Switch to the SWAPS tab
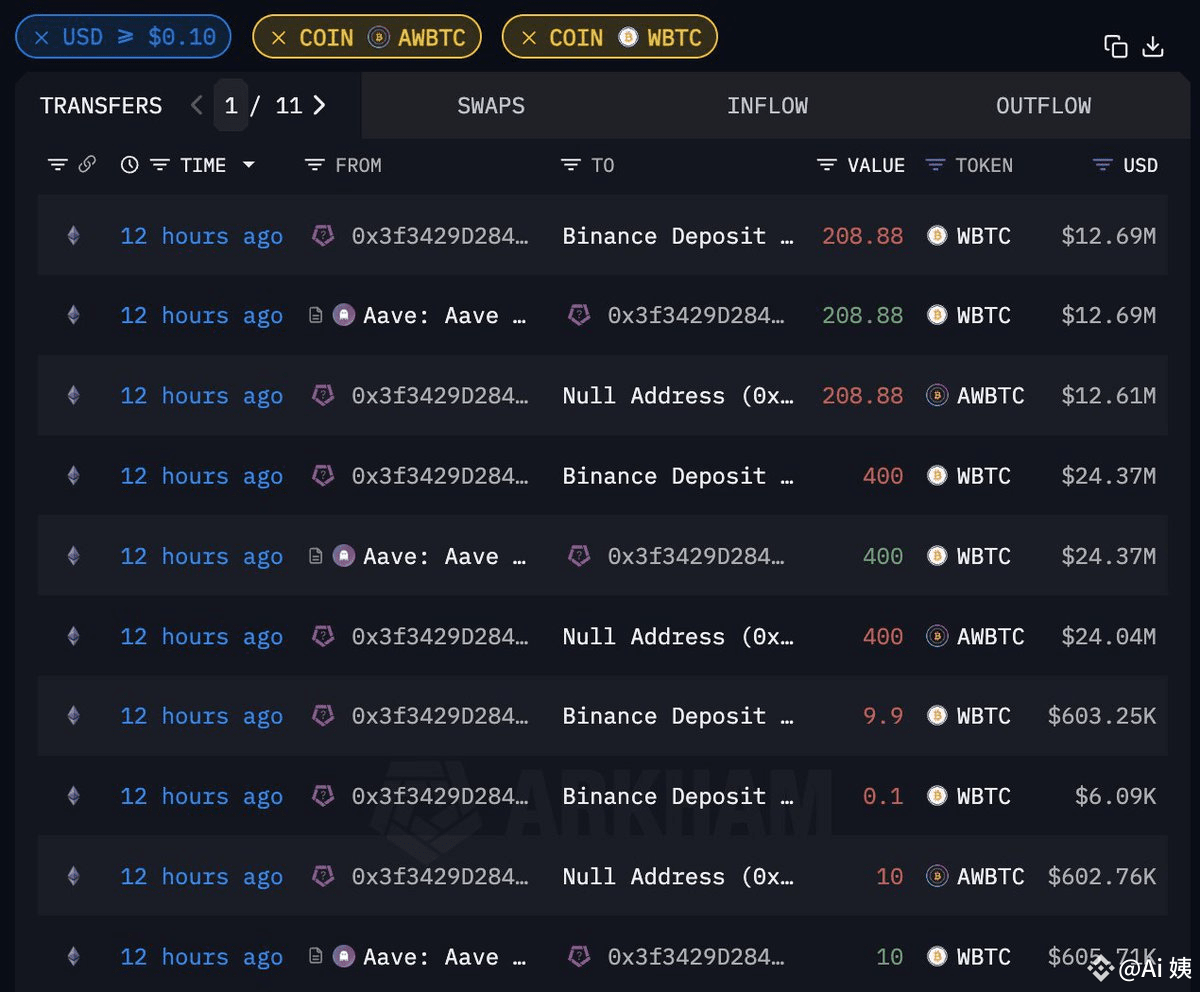The image size is (1200, 992). (491, 105)
